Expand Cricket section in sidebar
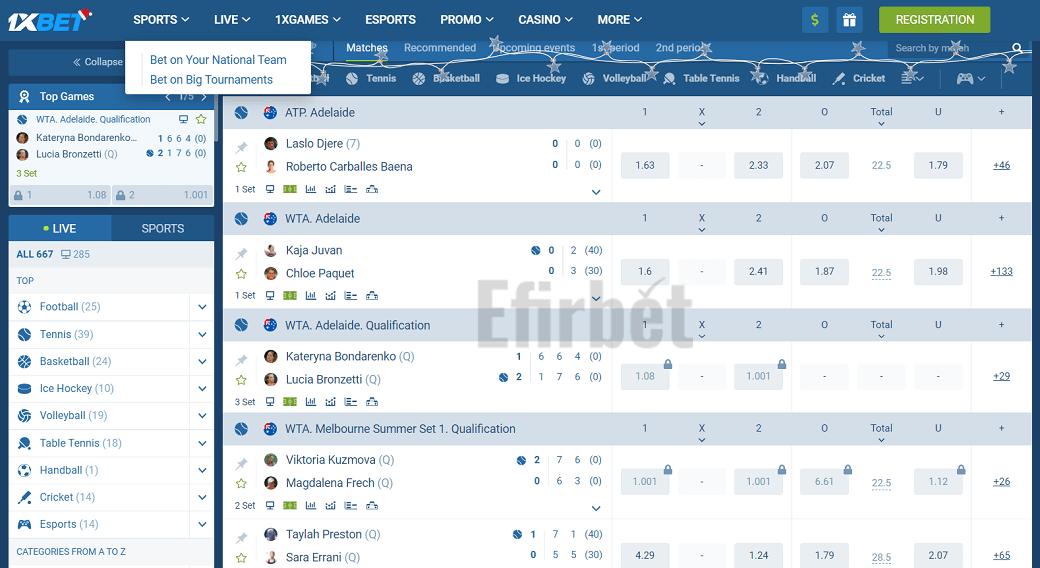The height and width of the screenshot is (568, 1040). [x=202, y=497]
